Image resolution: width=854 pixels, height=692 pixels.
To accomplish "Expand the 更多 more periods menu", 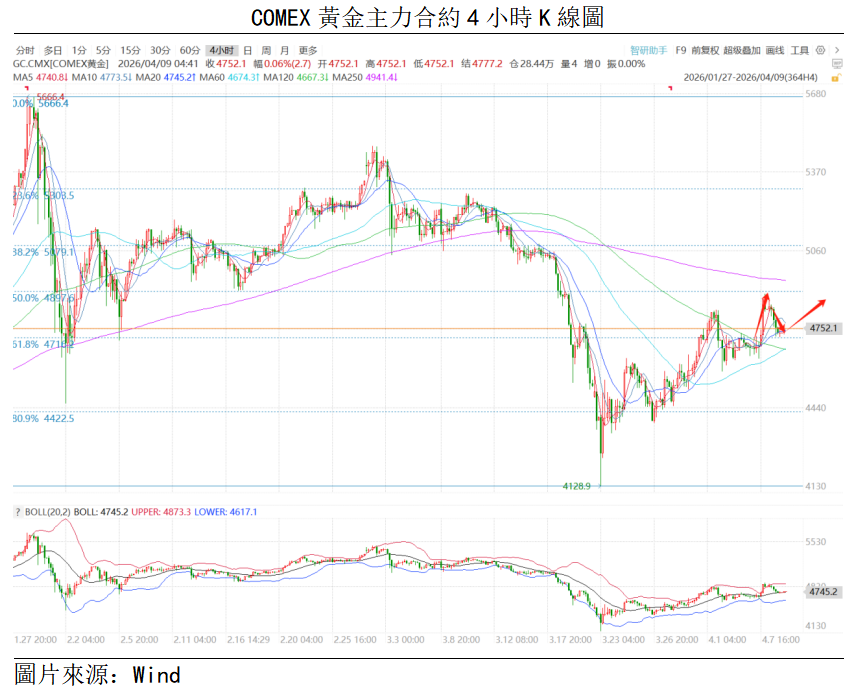I will tap(308, 50).
